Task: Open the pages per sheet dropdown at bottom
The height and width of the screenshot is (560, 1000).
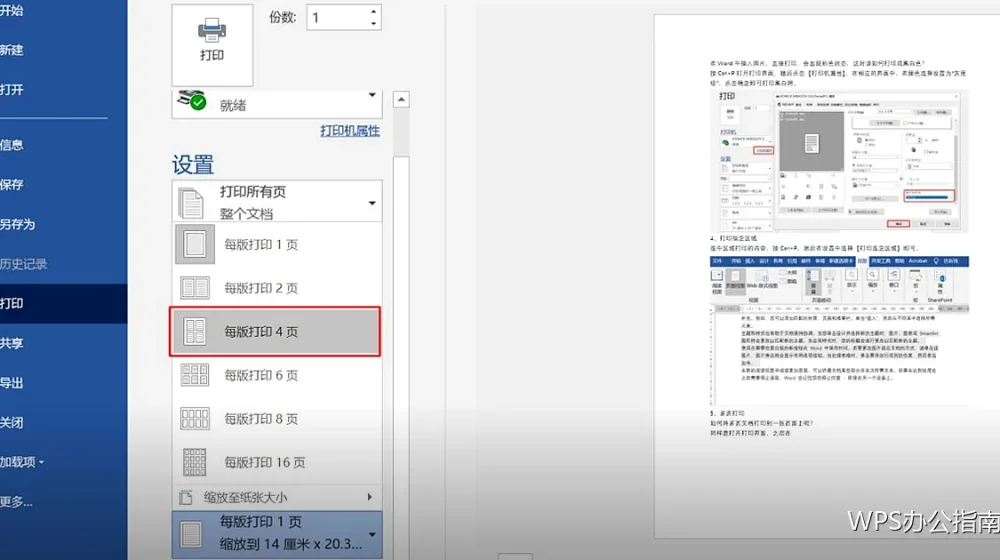Action: [x=277, y=534]
